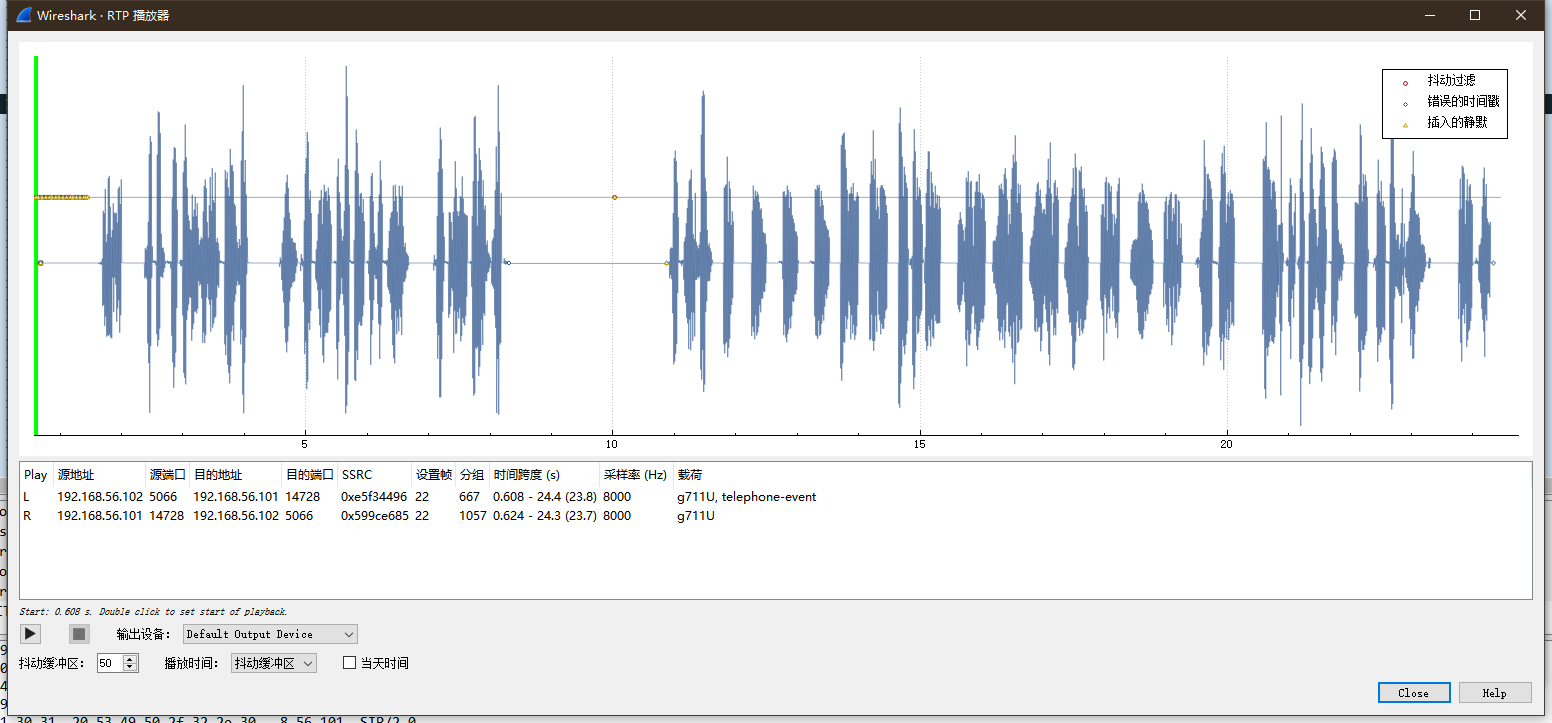1552x723 pixels.
Task: Open Help with the Help button
Action: click(x=1495, y=692)
